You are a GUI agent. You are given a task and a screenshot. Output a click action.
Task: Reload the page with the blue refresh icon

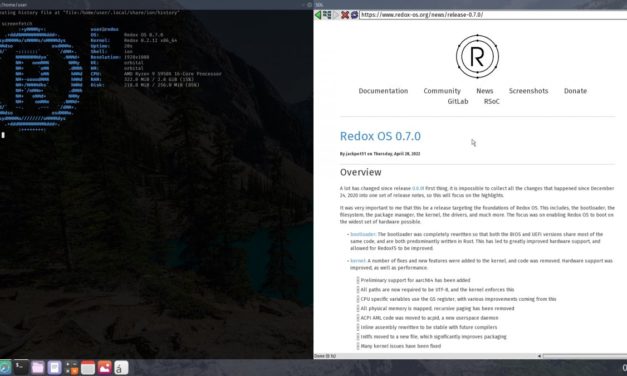pyautogui.click(x=354, y=15)
